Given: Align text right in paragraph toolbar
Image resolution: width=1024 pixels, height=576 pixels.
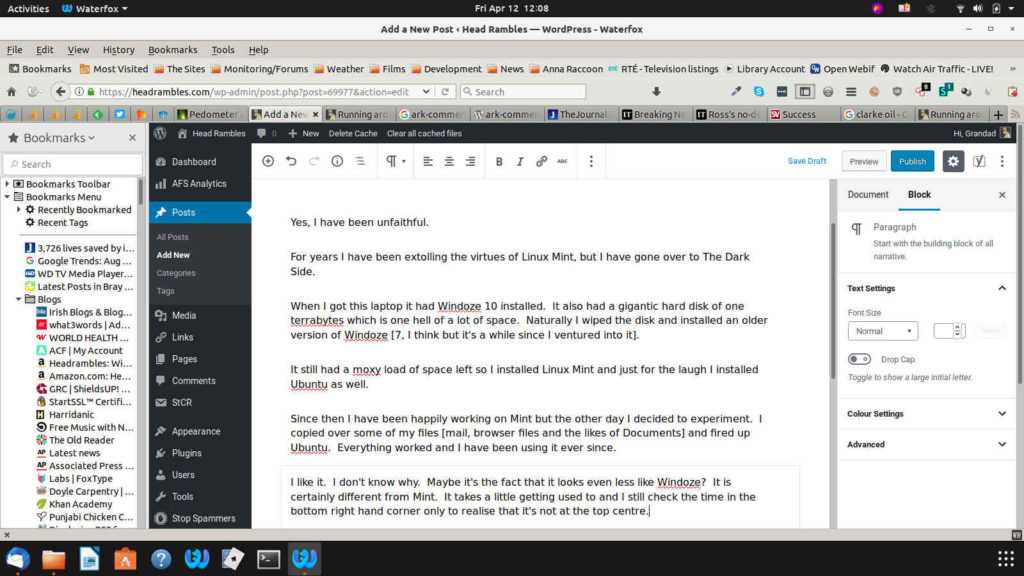Looking at the screenshot, I should pos(470,161).
